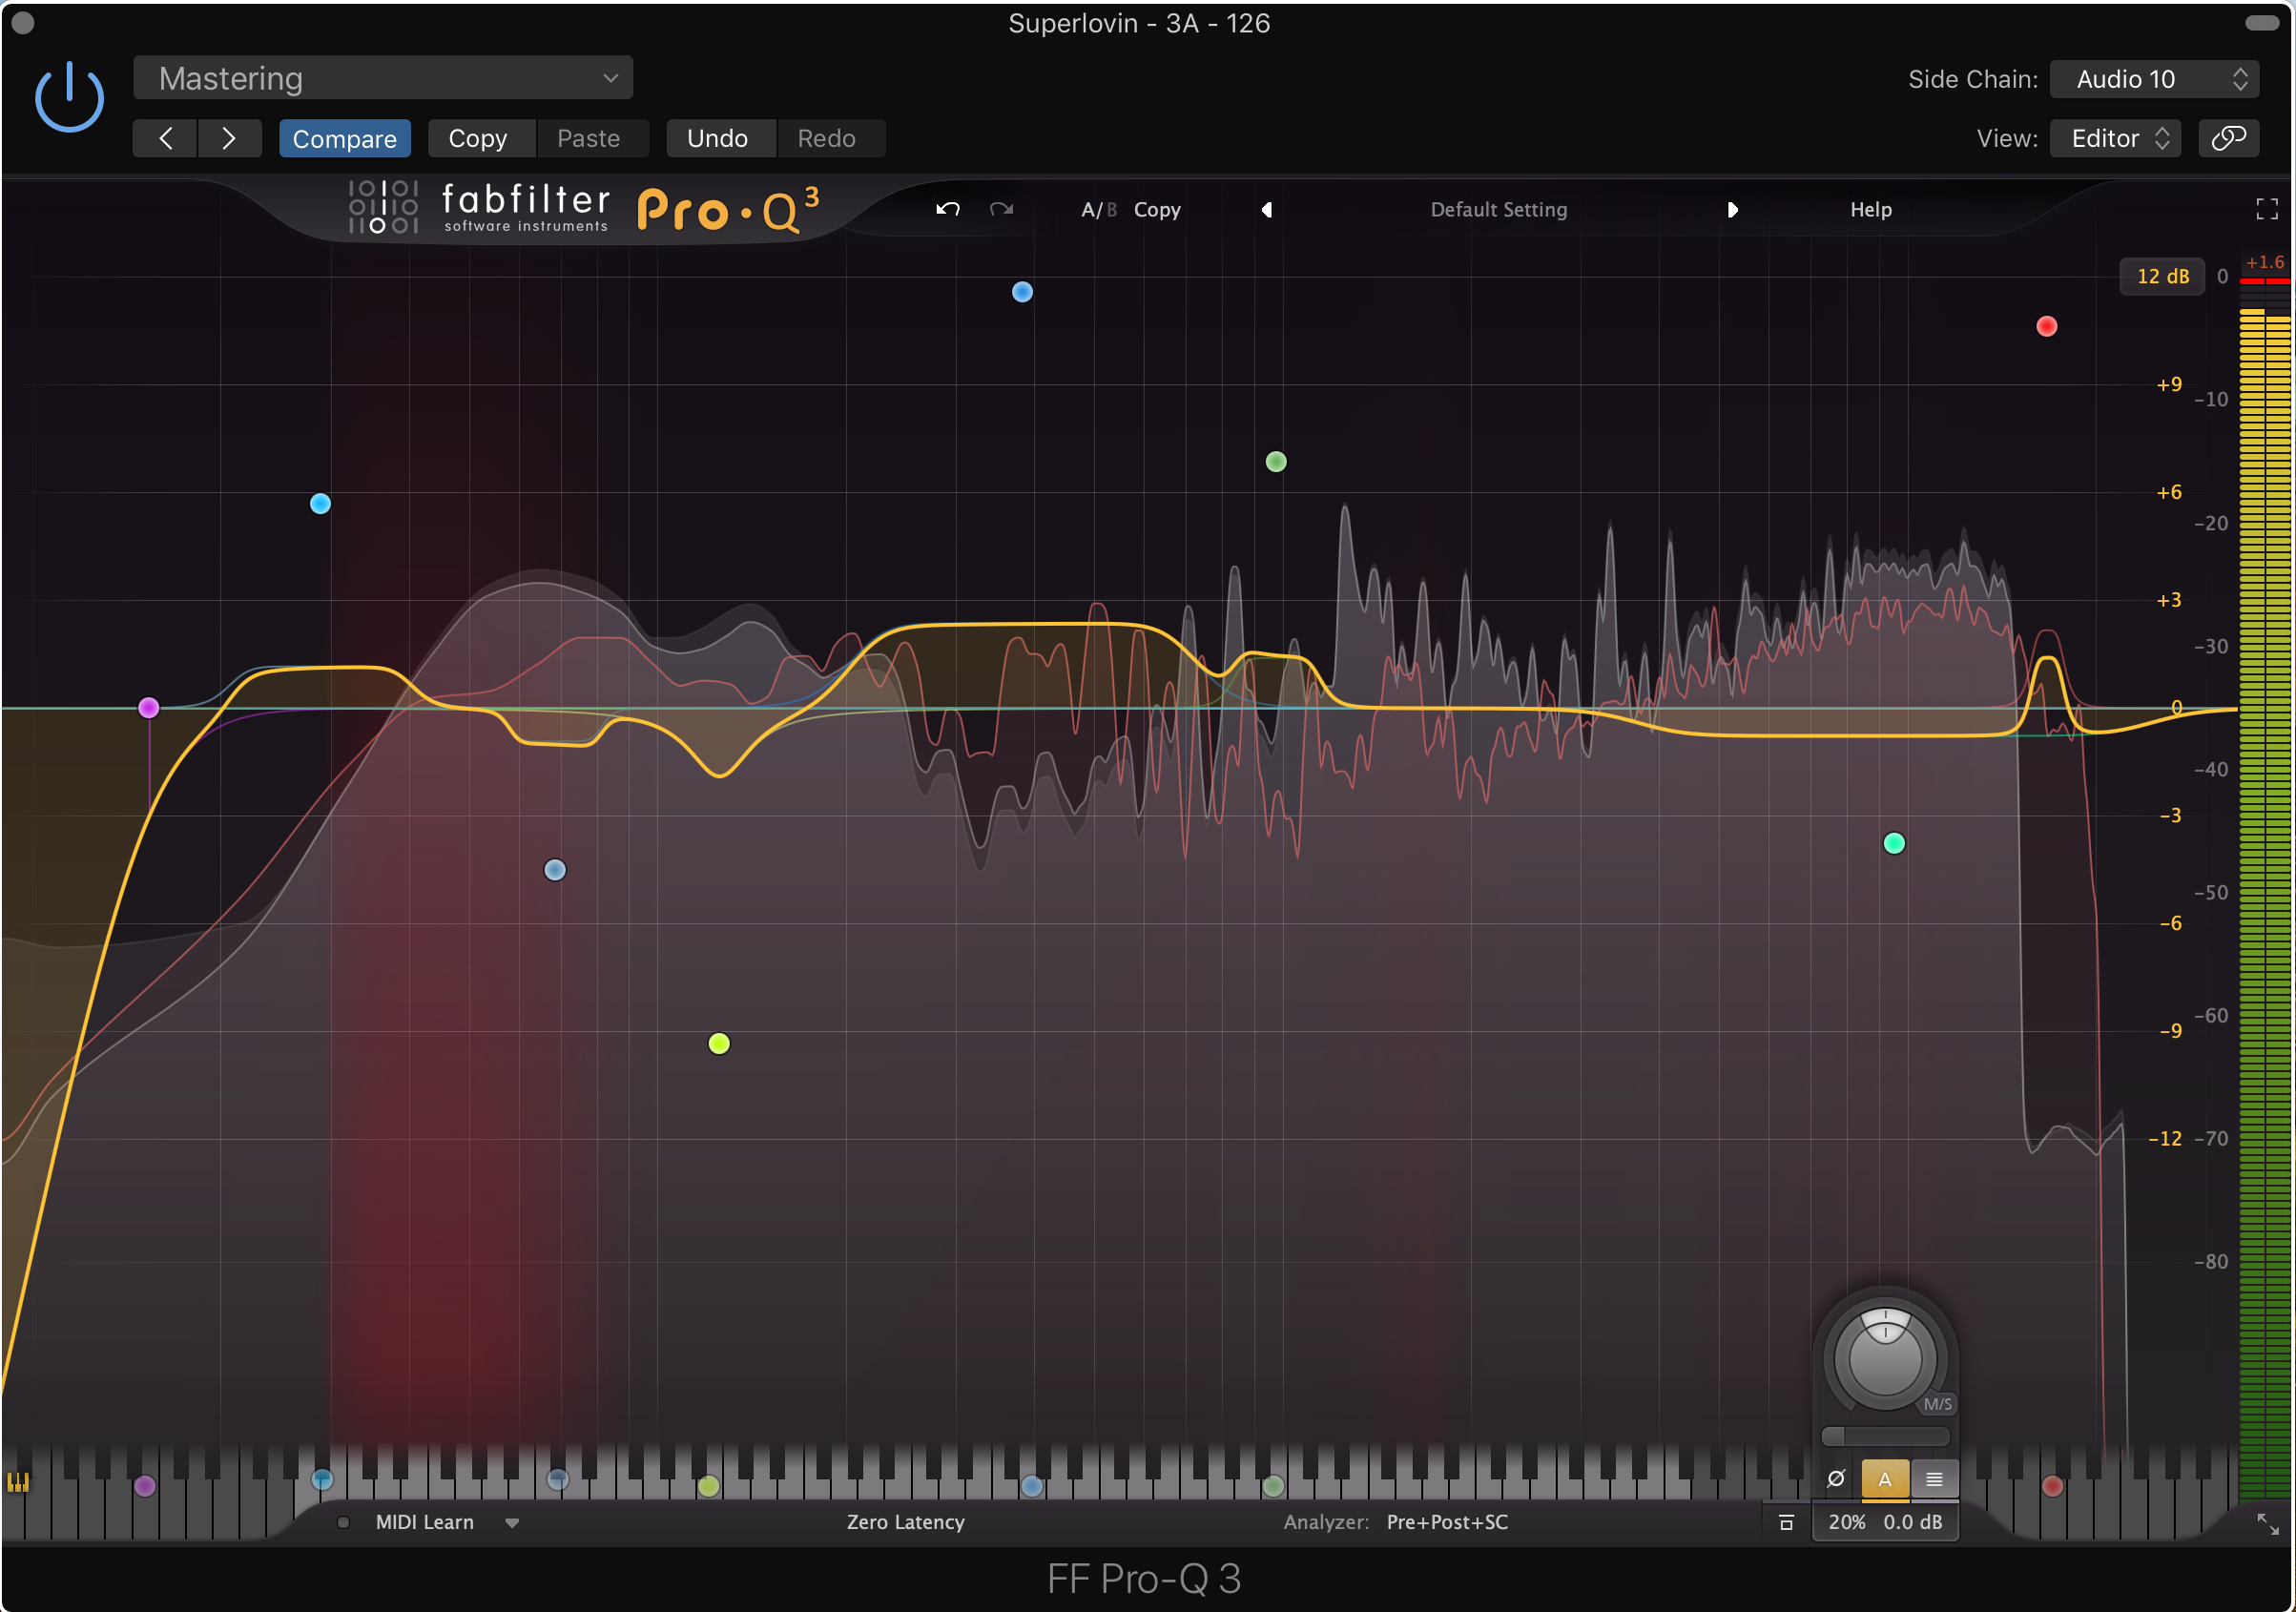
Task: Click the sidechain link chain icon
Action: [x=2228, y=138]
